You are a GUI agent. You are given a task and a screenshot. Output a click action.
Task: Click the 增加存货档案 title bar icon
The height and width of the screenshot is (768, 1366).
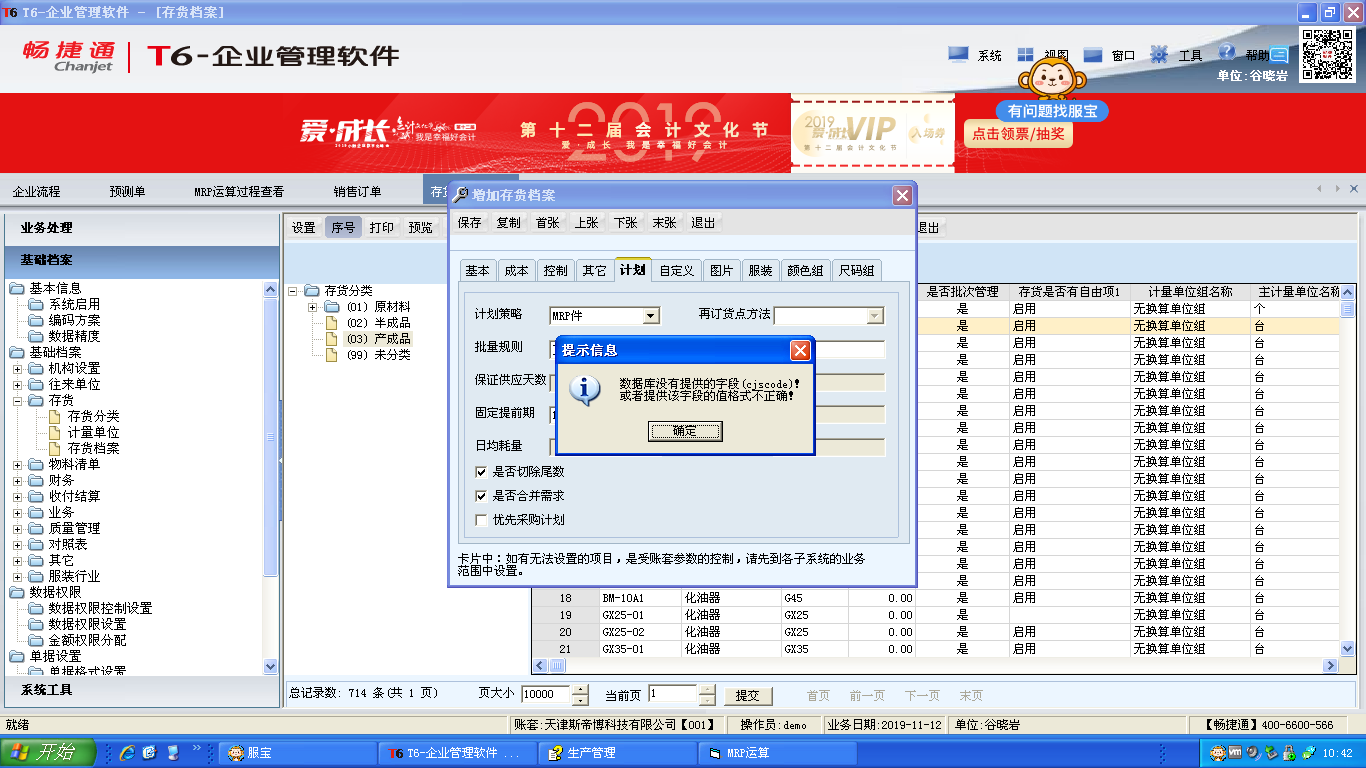click(x=461, y=195)
